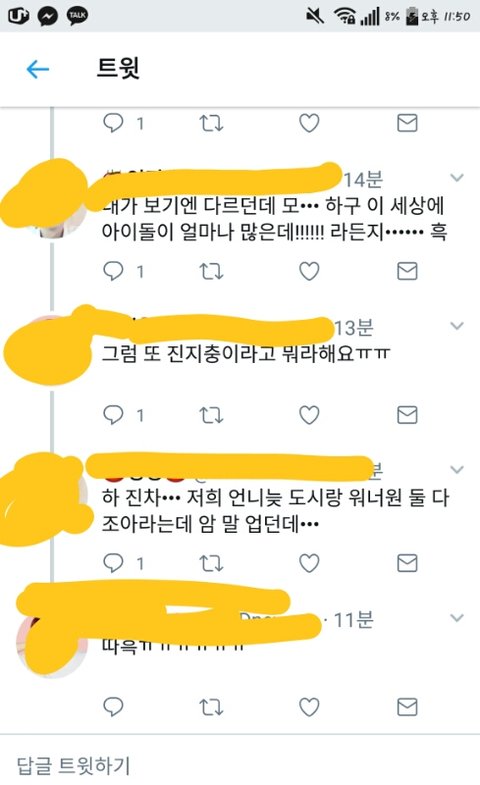Tap the 답글 트윗하기 reply field
This screenshot has width=480, height=785.
click(x=240, y=765)
